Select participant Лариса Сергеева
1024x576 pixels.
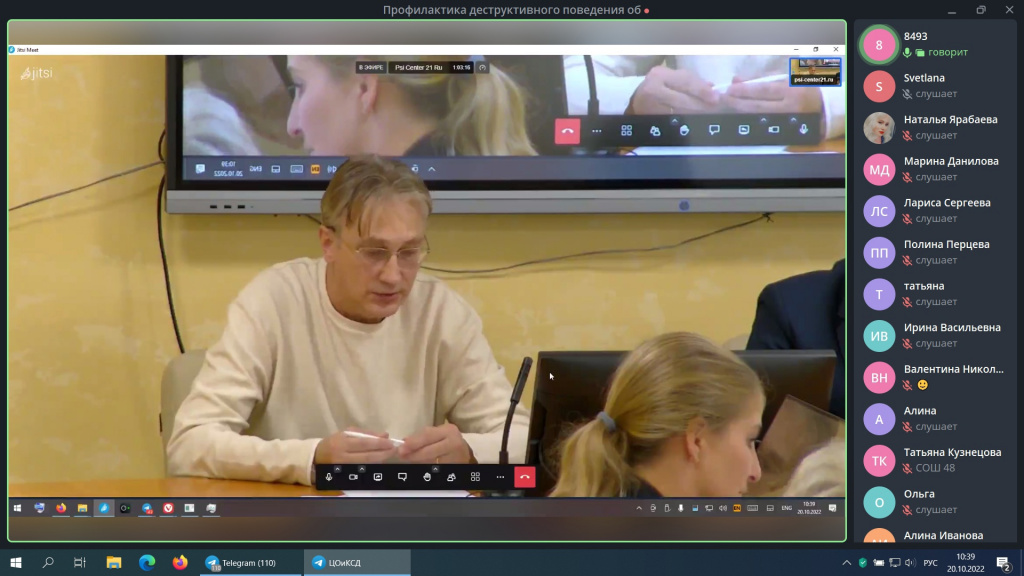point(935,210)
